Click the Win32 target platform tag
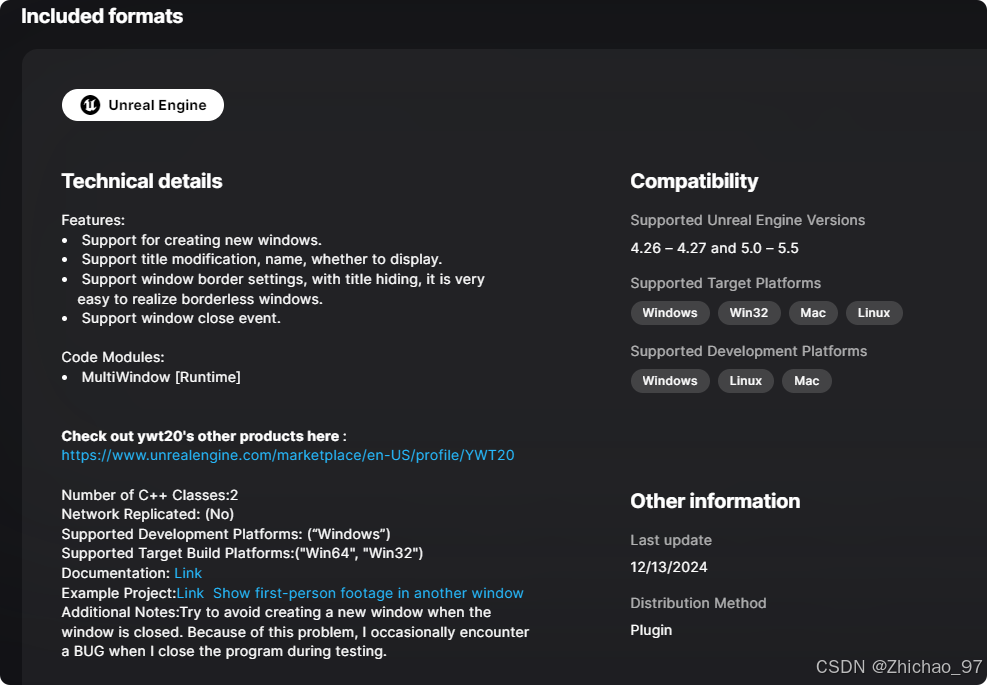Viewport: 987px width, 685px height. coord(749,313)
